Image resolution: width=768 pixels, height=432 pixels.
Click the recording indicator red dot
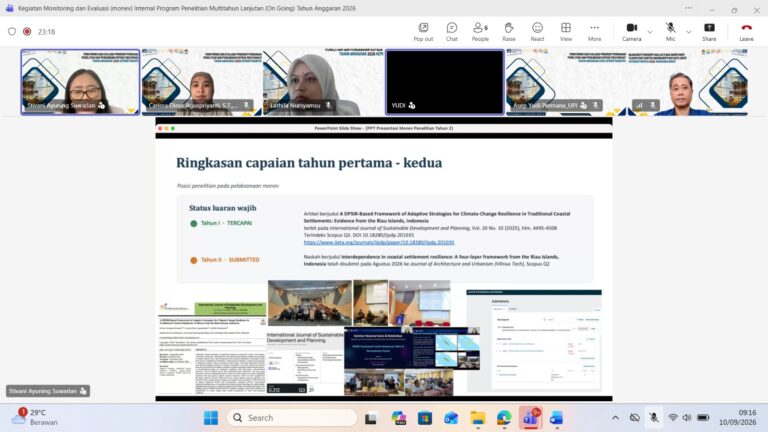click(27, 31)
